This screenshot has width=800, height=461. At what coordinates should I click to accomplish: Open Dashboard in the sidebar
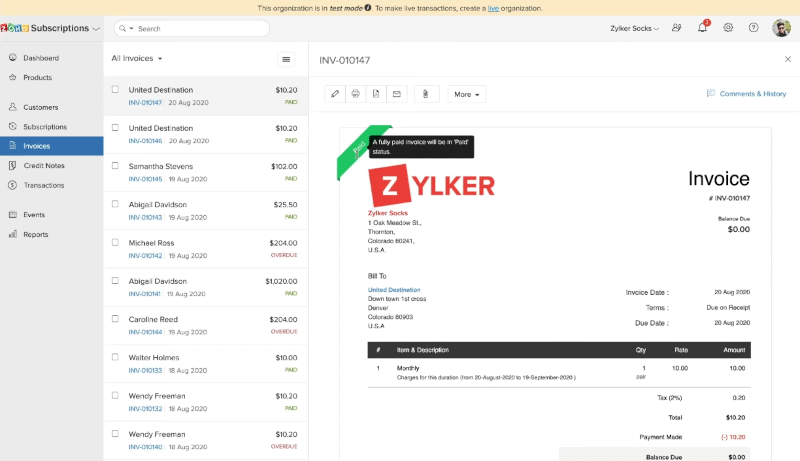pyautogui.click(x=41, y=58)
